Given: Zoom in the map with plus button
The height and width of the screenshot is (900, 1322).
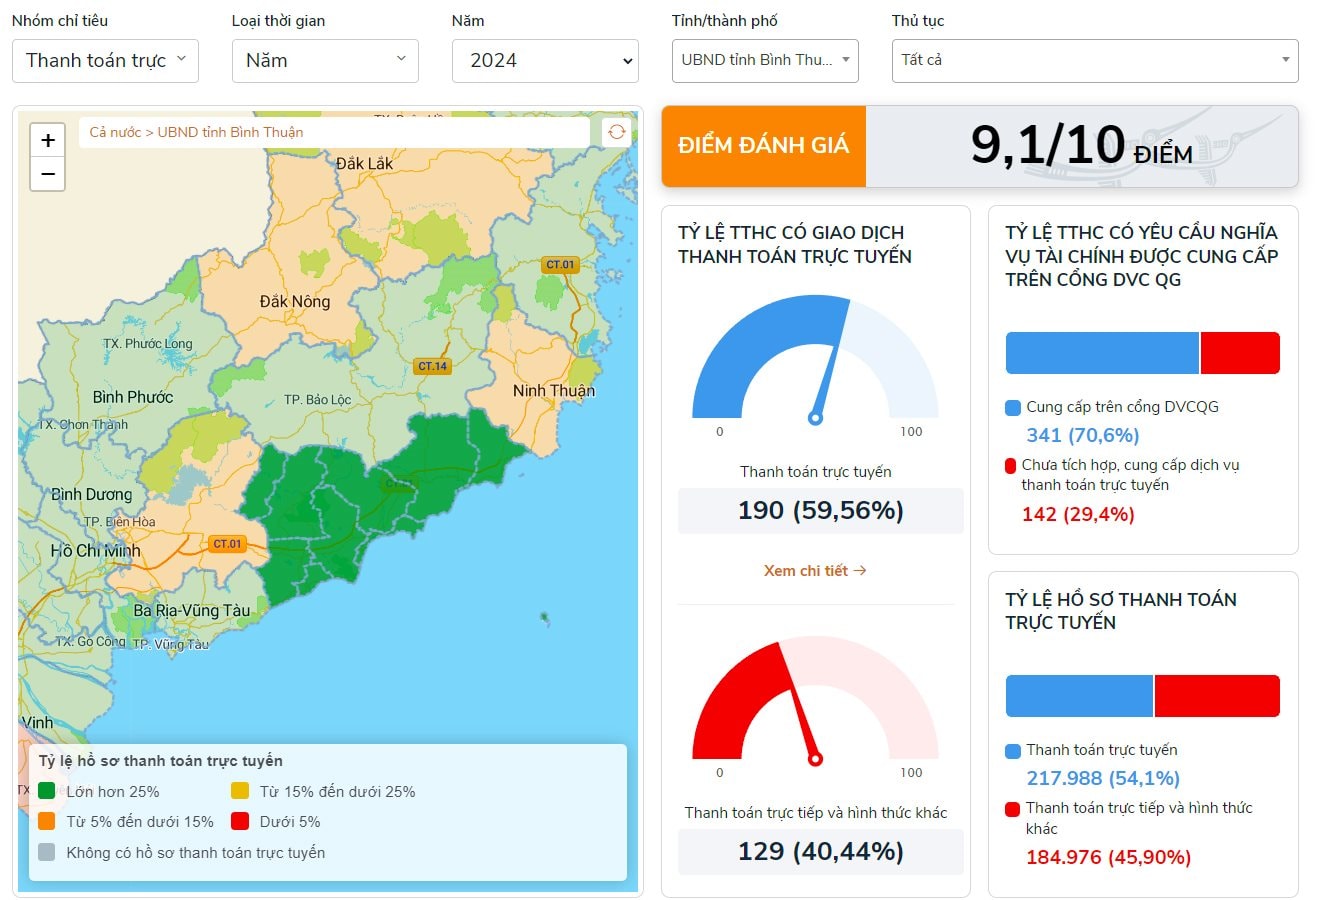Looking at the screenshot, I should (x=48, y=140).
